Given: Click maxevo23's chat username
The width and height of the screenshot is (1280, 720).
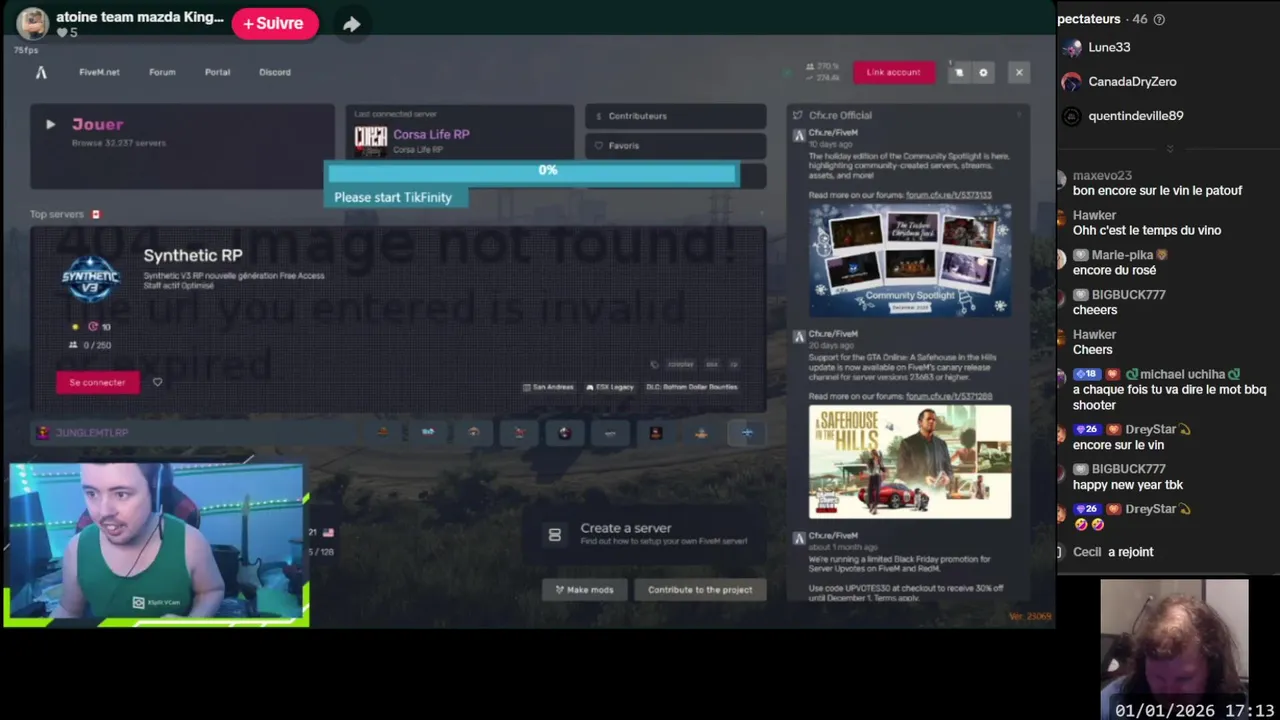Looking at the screenshot, I should coord(1102,175).
